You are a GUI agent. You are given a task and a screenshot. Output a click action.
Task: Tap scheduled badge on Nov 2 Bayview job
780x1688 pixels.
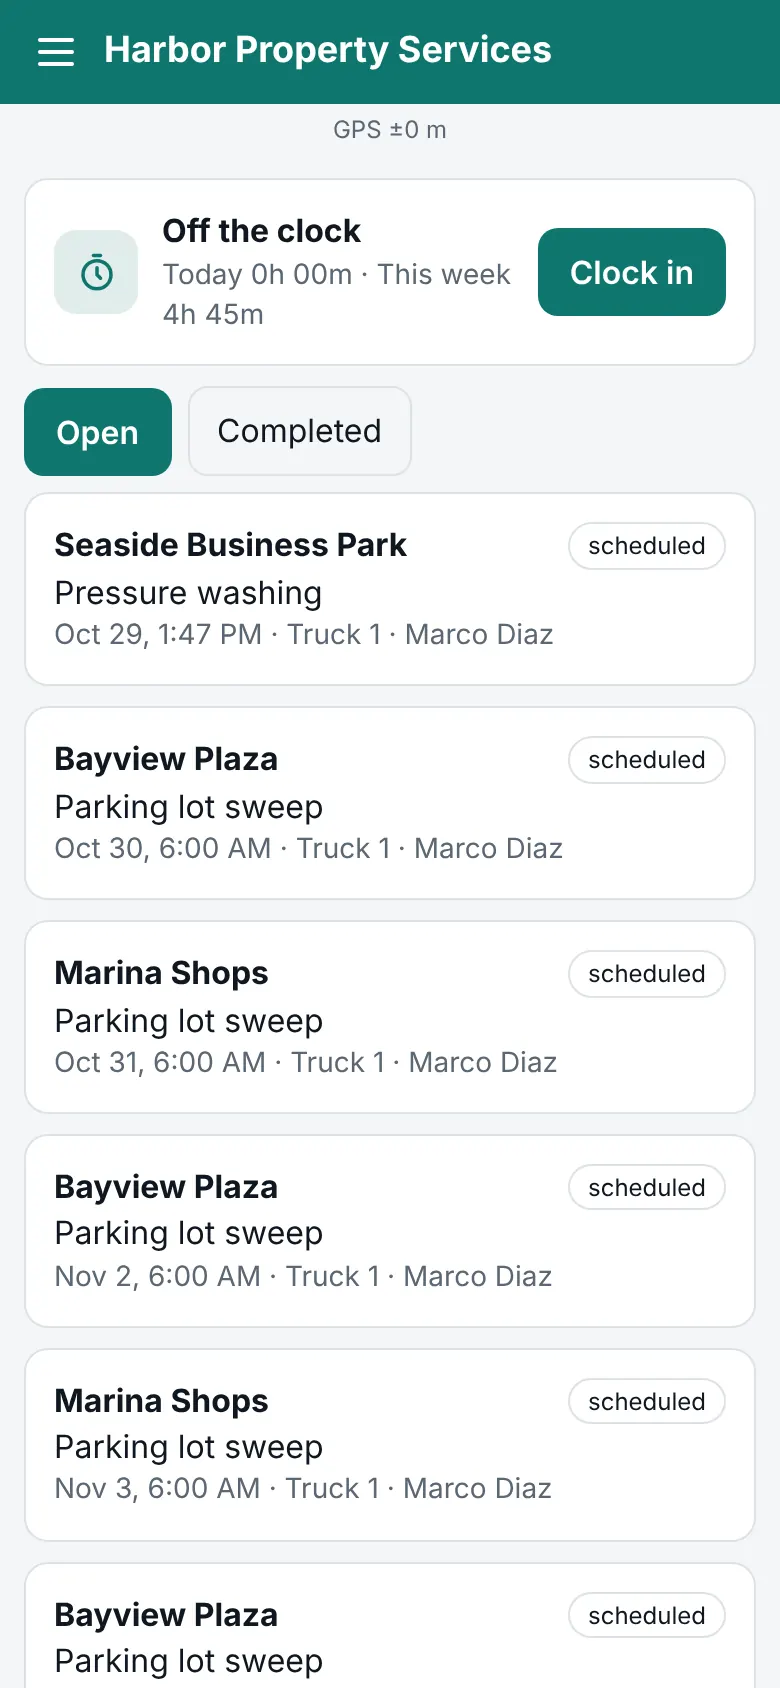tap(647, 1188)
